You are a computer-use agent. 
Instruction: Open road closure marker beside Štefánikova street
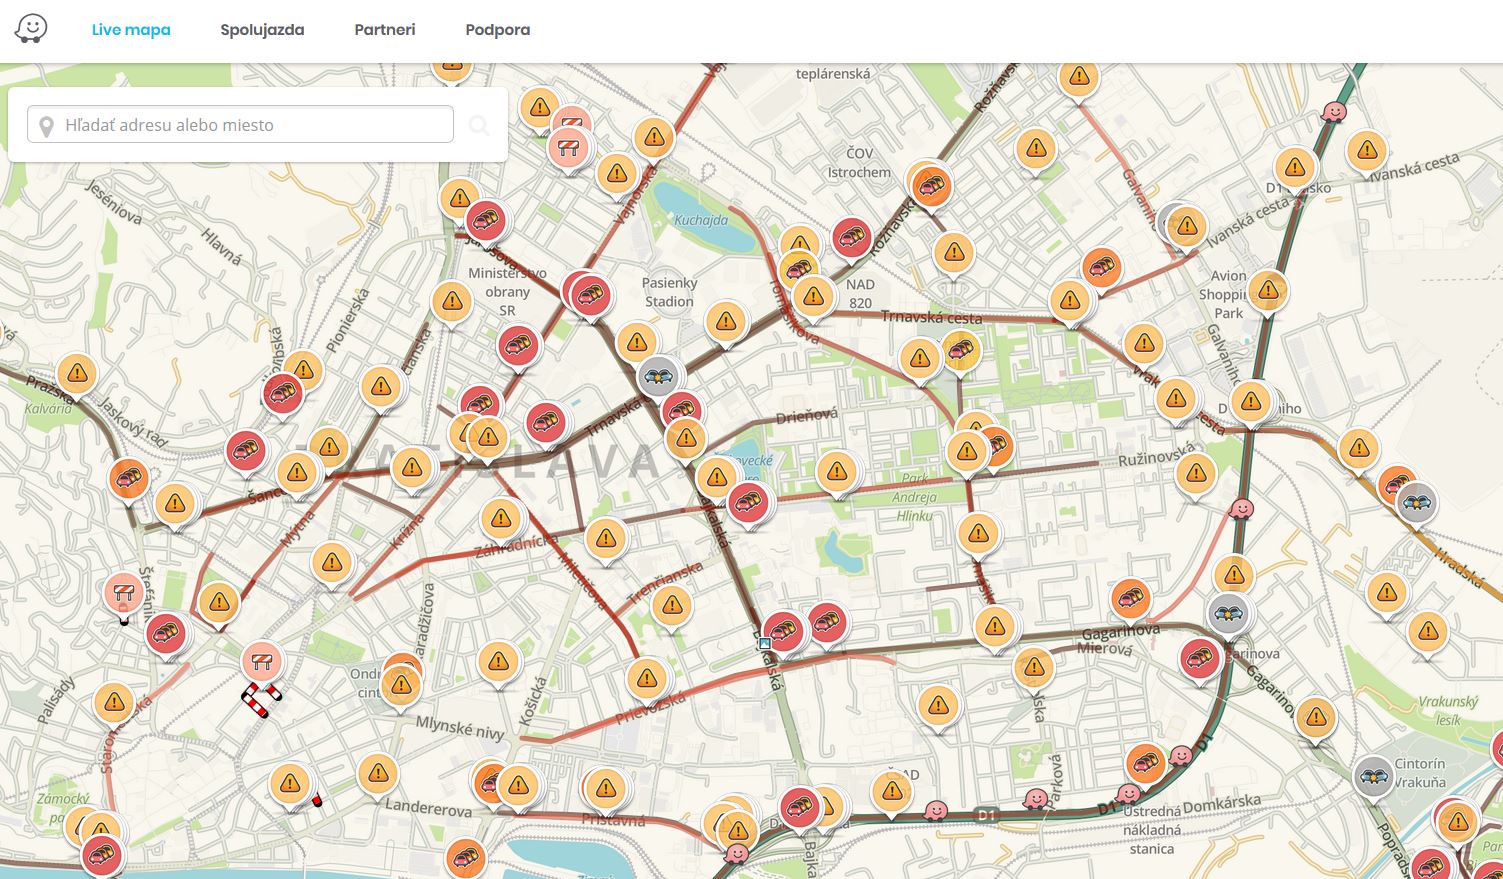[x=124, y=593]
